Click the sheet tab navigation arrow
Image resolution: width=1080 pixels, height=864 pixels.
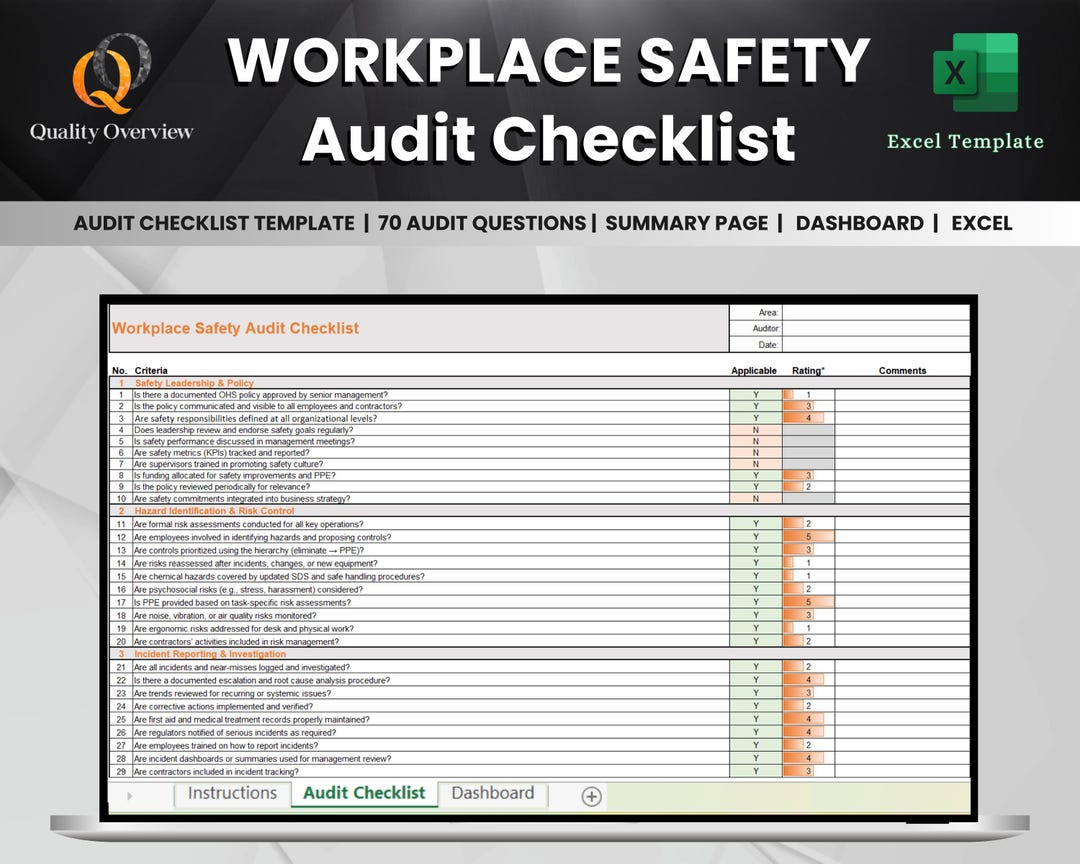click(131, 795)
